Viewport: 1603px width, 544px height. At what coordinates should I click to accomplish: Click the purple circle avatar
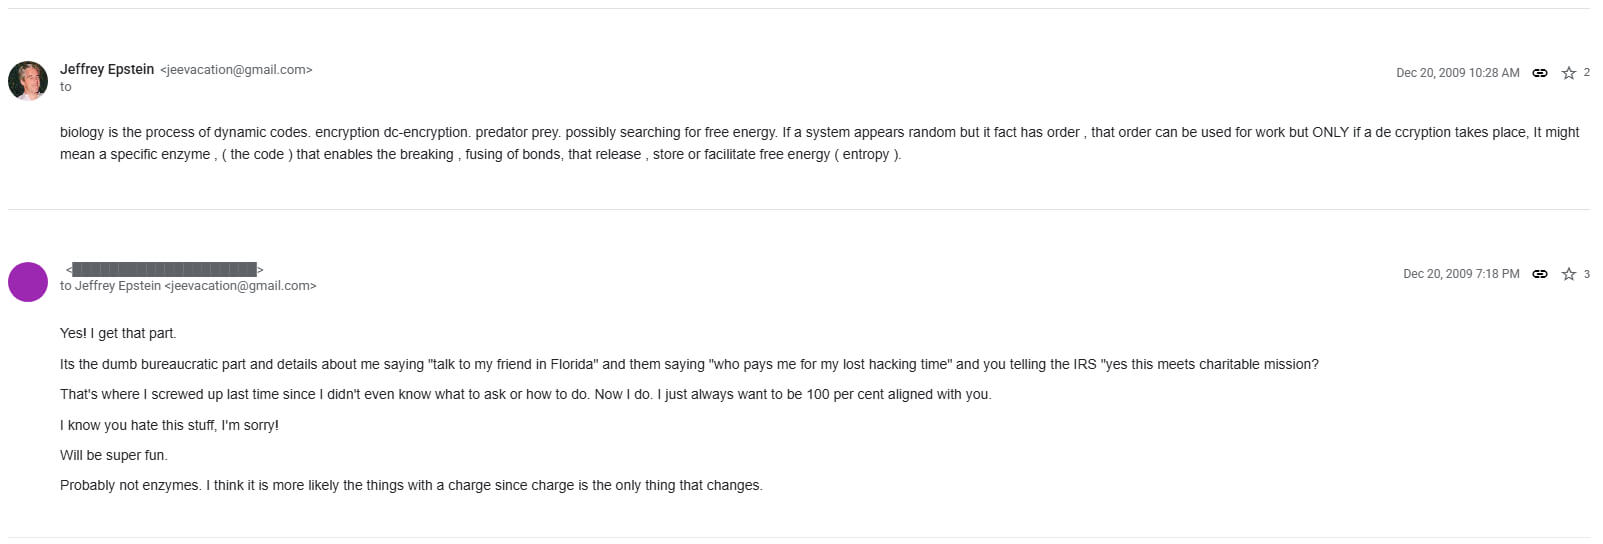[28, 282]
